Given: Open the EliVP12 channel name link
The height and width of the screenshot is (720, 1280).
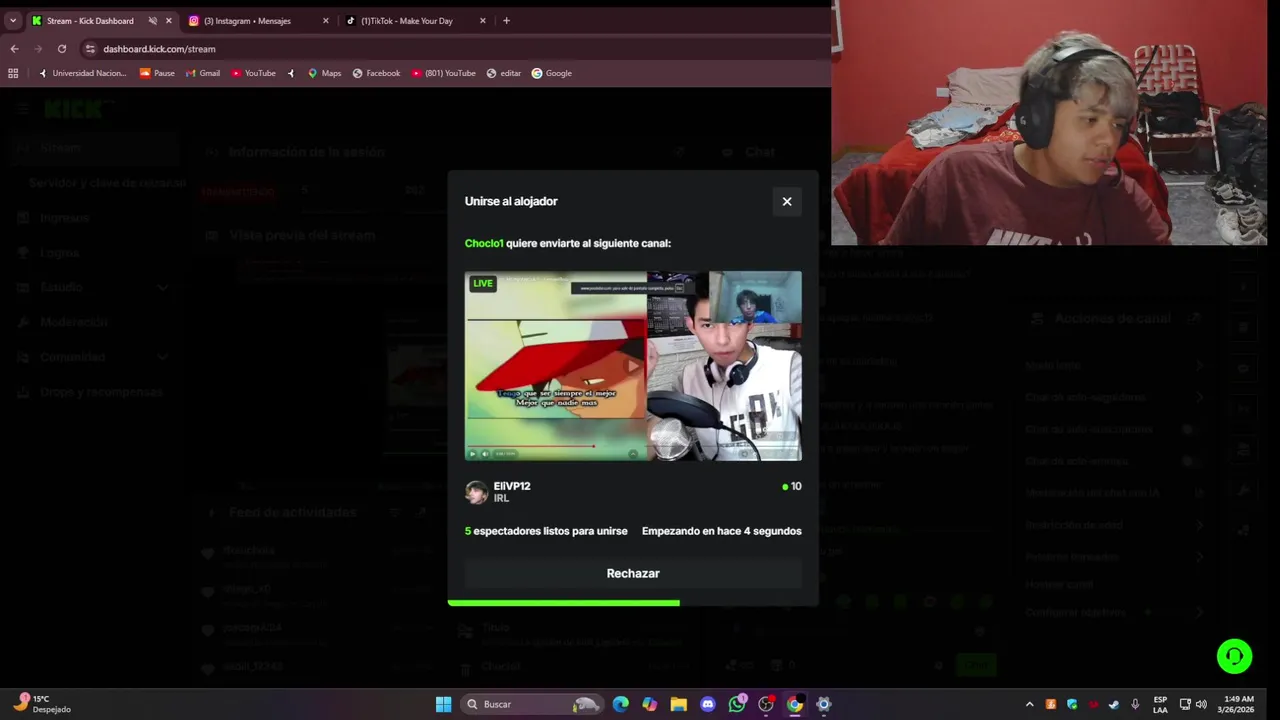Looking at the screenshot, I should pyautogui.click(x=512, y=486).
